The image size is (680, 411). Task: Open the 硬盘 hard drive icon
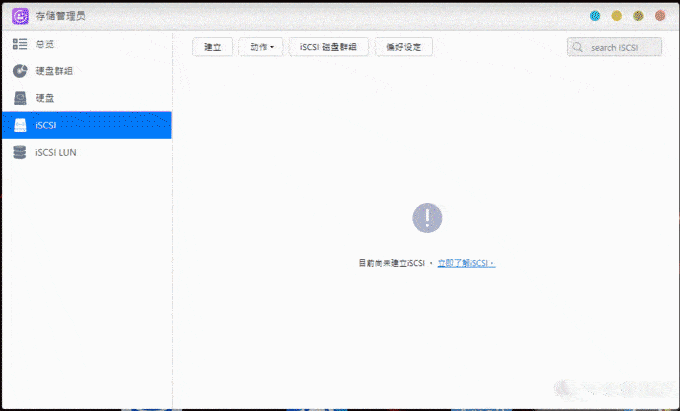pyautogui.click(x=20, y=98)
